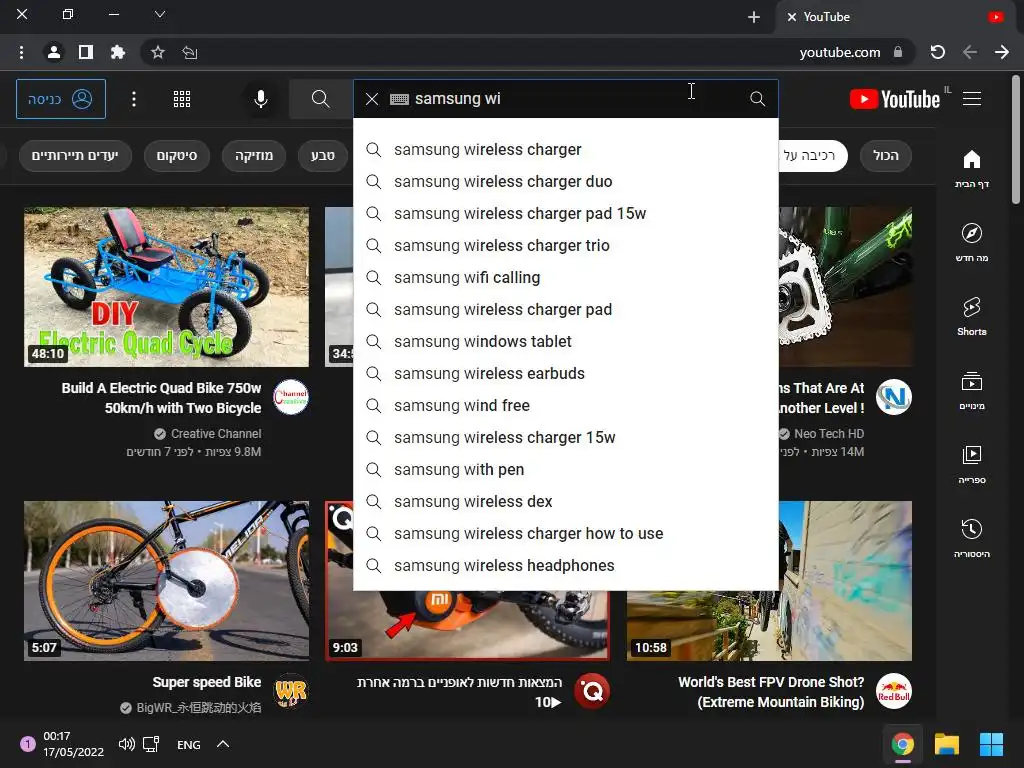Click the page vertical scrollbar
Viewport: 1024px width, 768px height.
(x=1016, y=140)
